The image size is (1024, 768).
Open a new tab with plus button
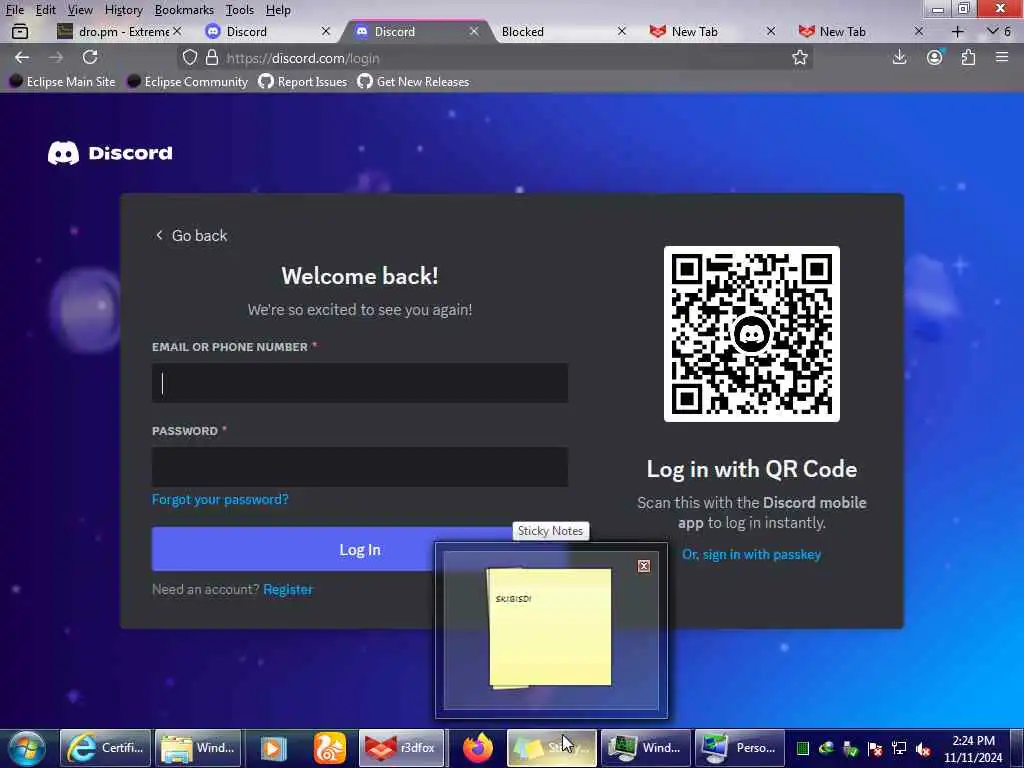(957, 31)
